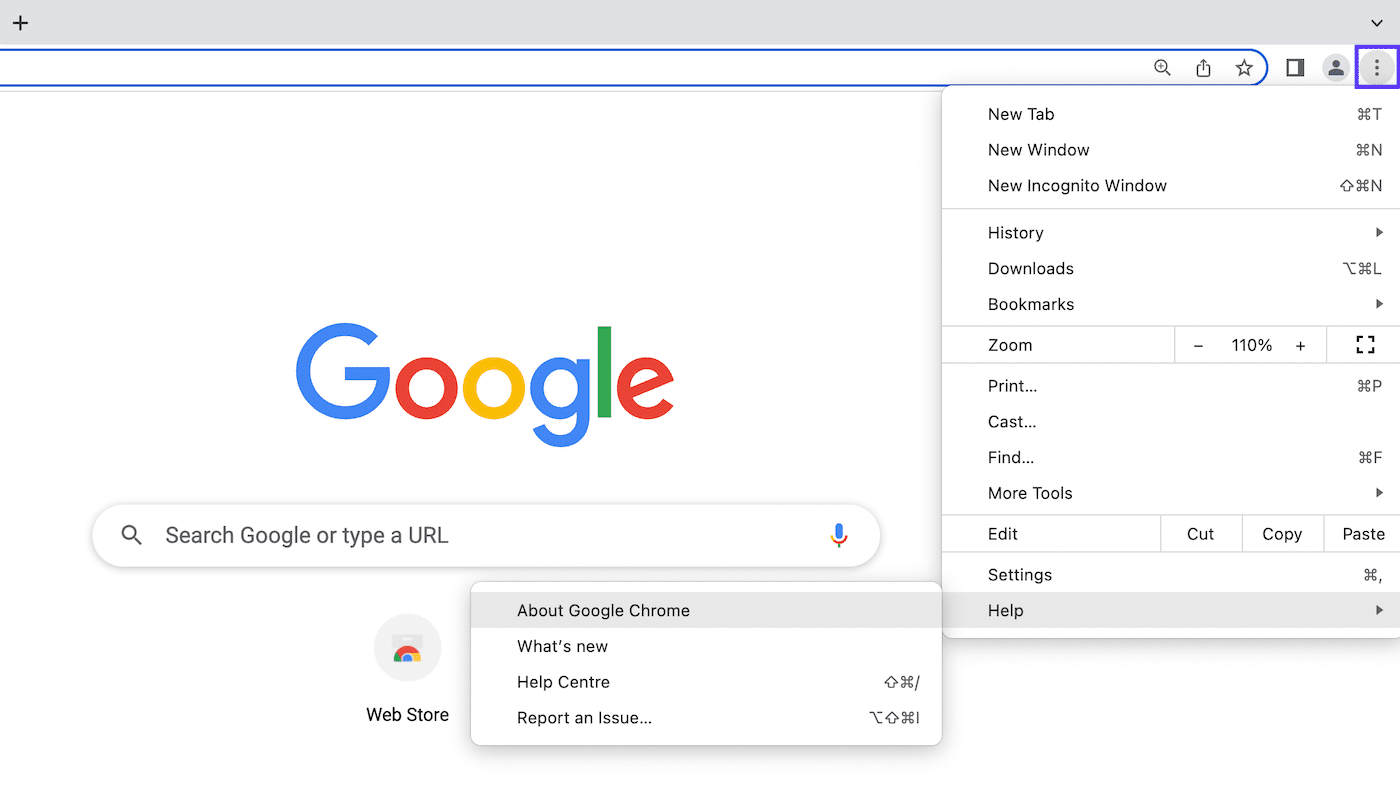
Task: Bookmark this page using the star icon
Action: [1244, 67]
